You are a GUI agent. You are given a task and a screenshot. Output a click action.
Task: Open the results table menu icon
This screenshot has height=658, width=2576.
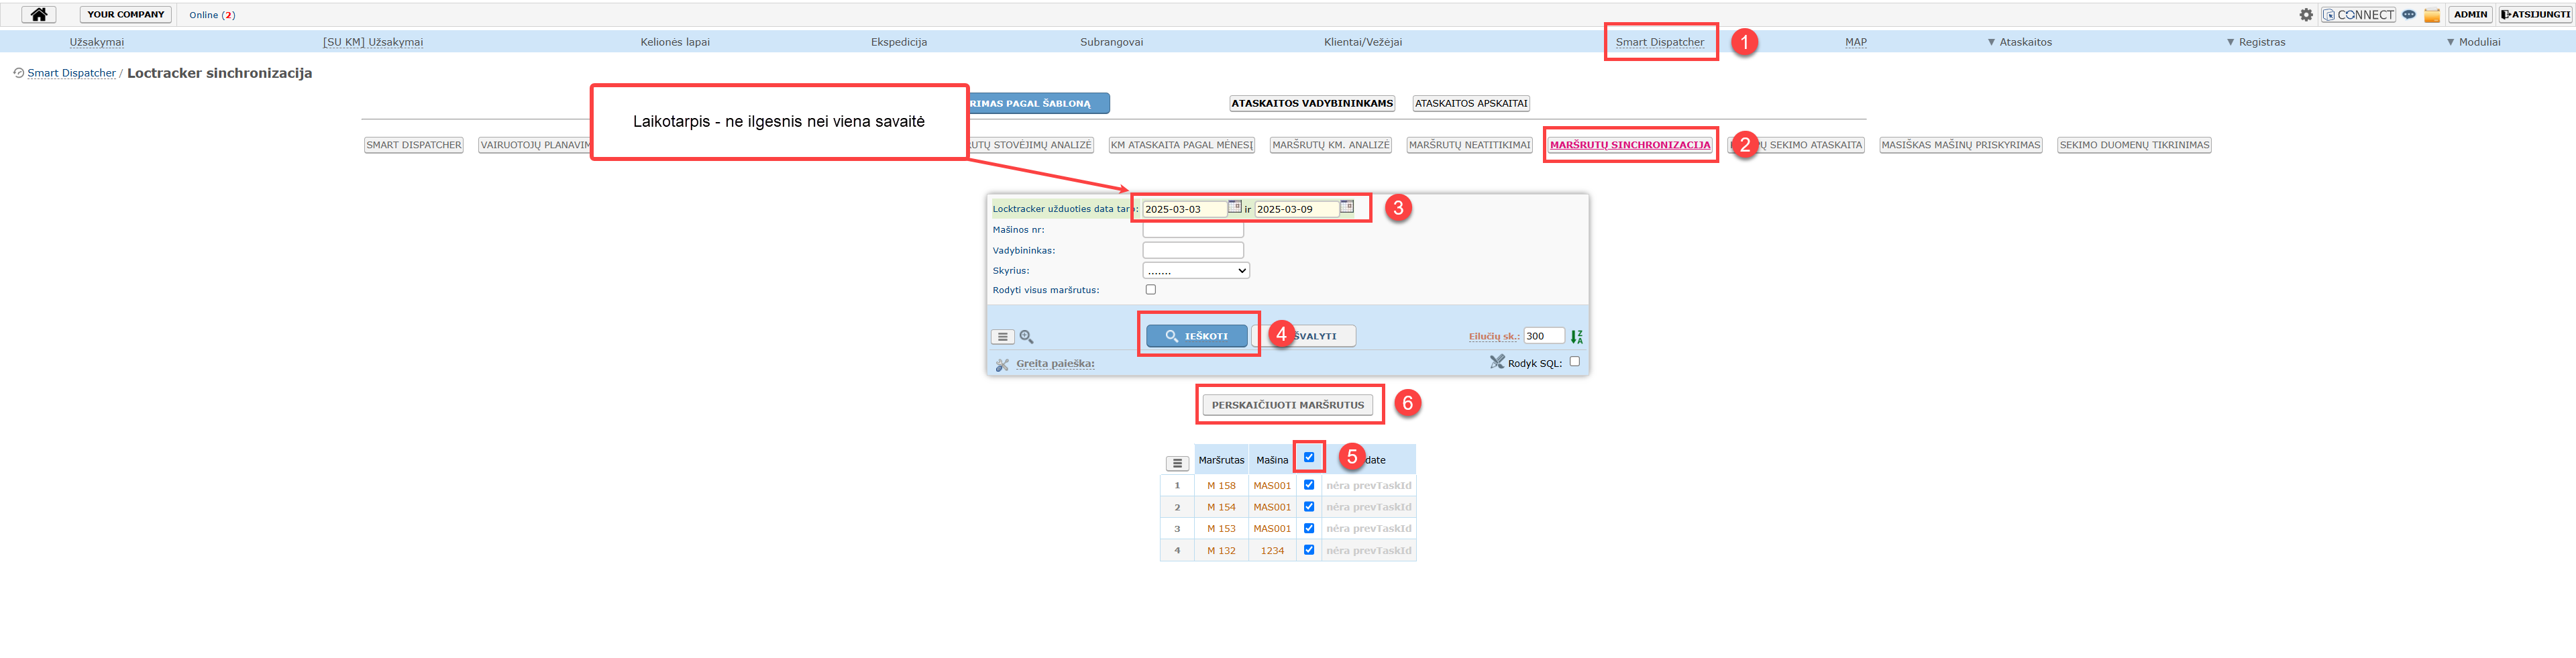(1177, 463)
